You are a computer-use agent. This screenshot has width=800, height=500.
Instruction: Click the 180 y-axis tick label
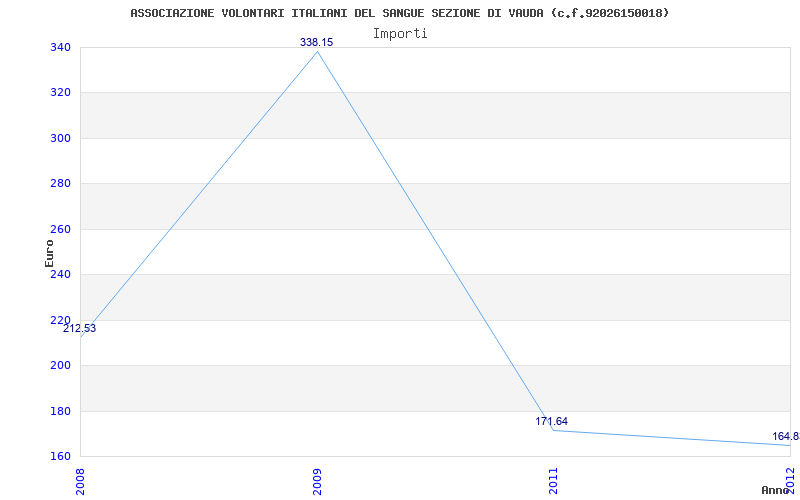pyautogui.click(x=60, y=411)
